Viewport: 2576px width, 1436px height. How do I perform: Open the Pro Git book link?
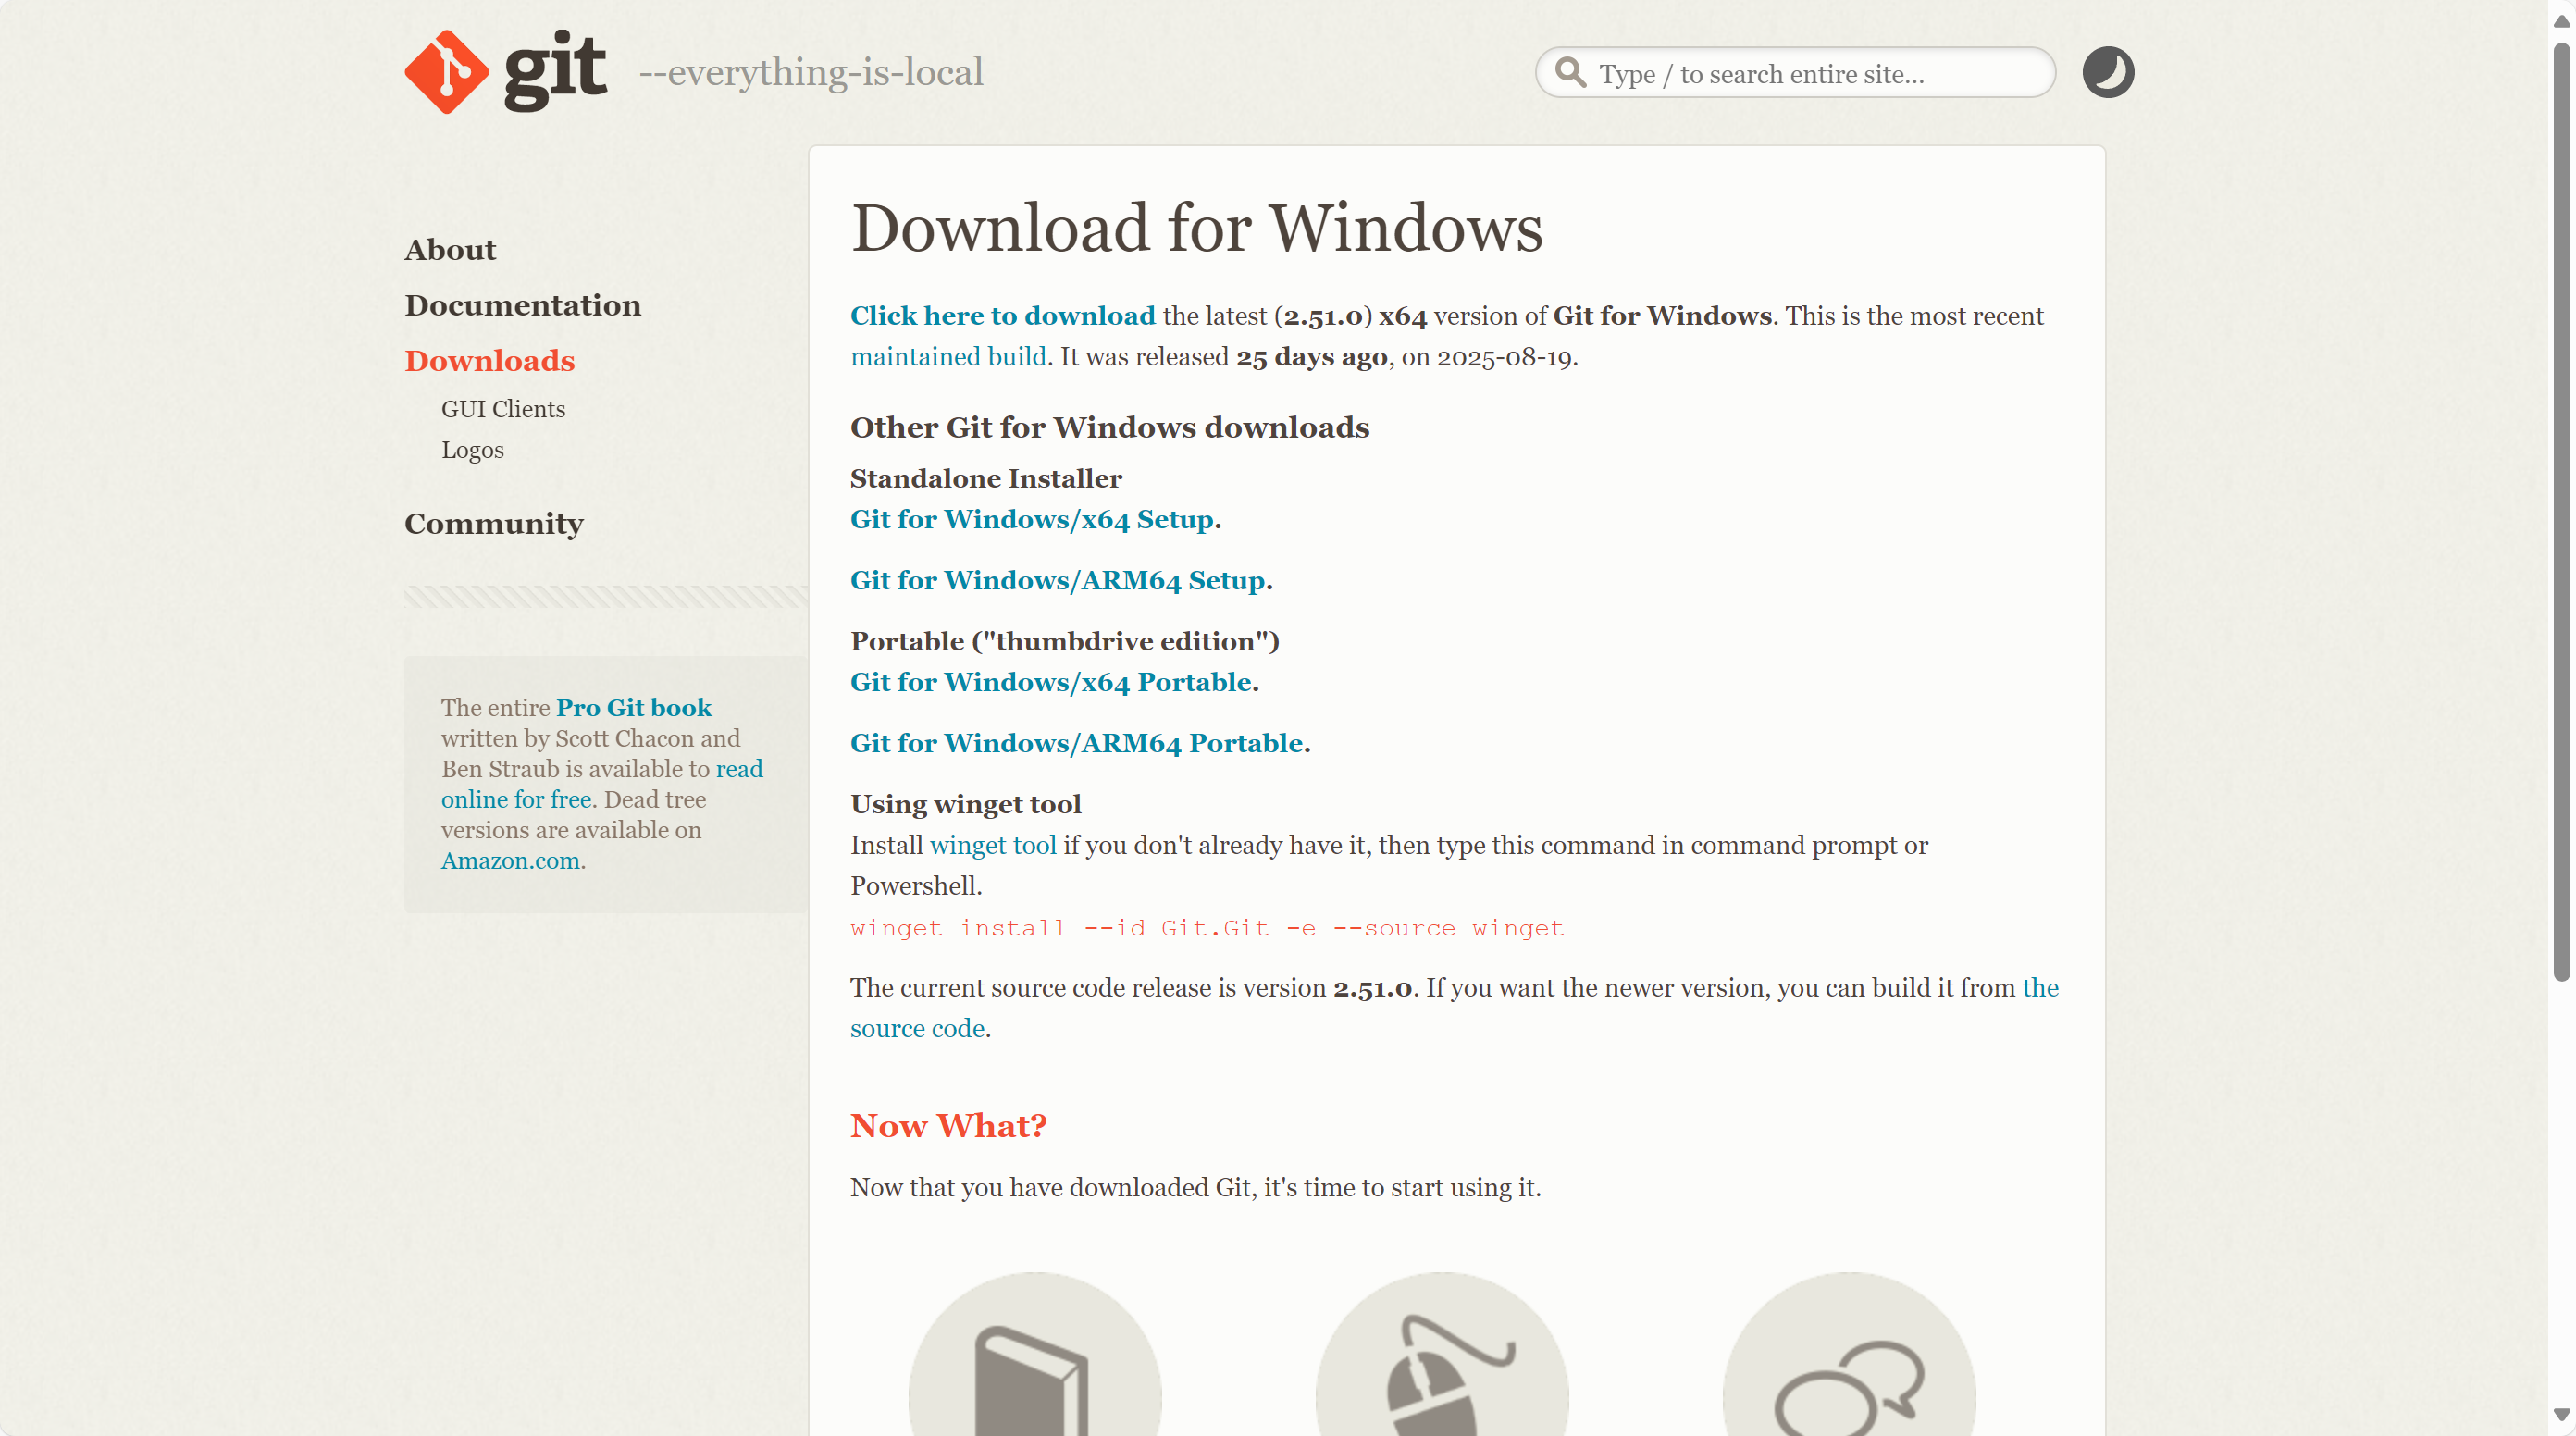tap(634, 708)
